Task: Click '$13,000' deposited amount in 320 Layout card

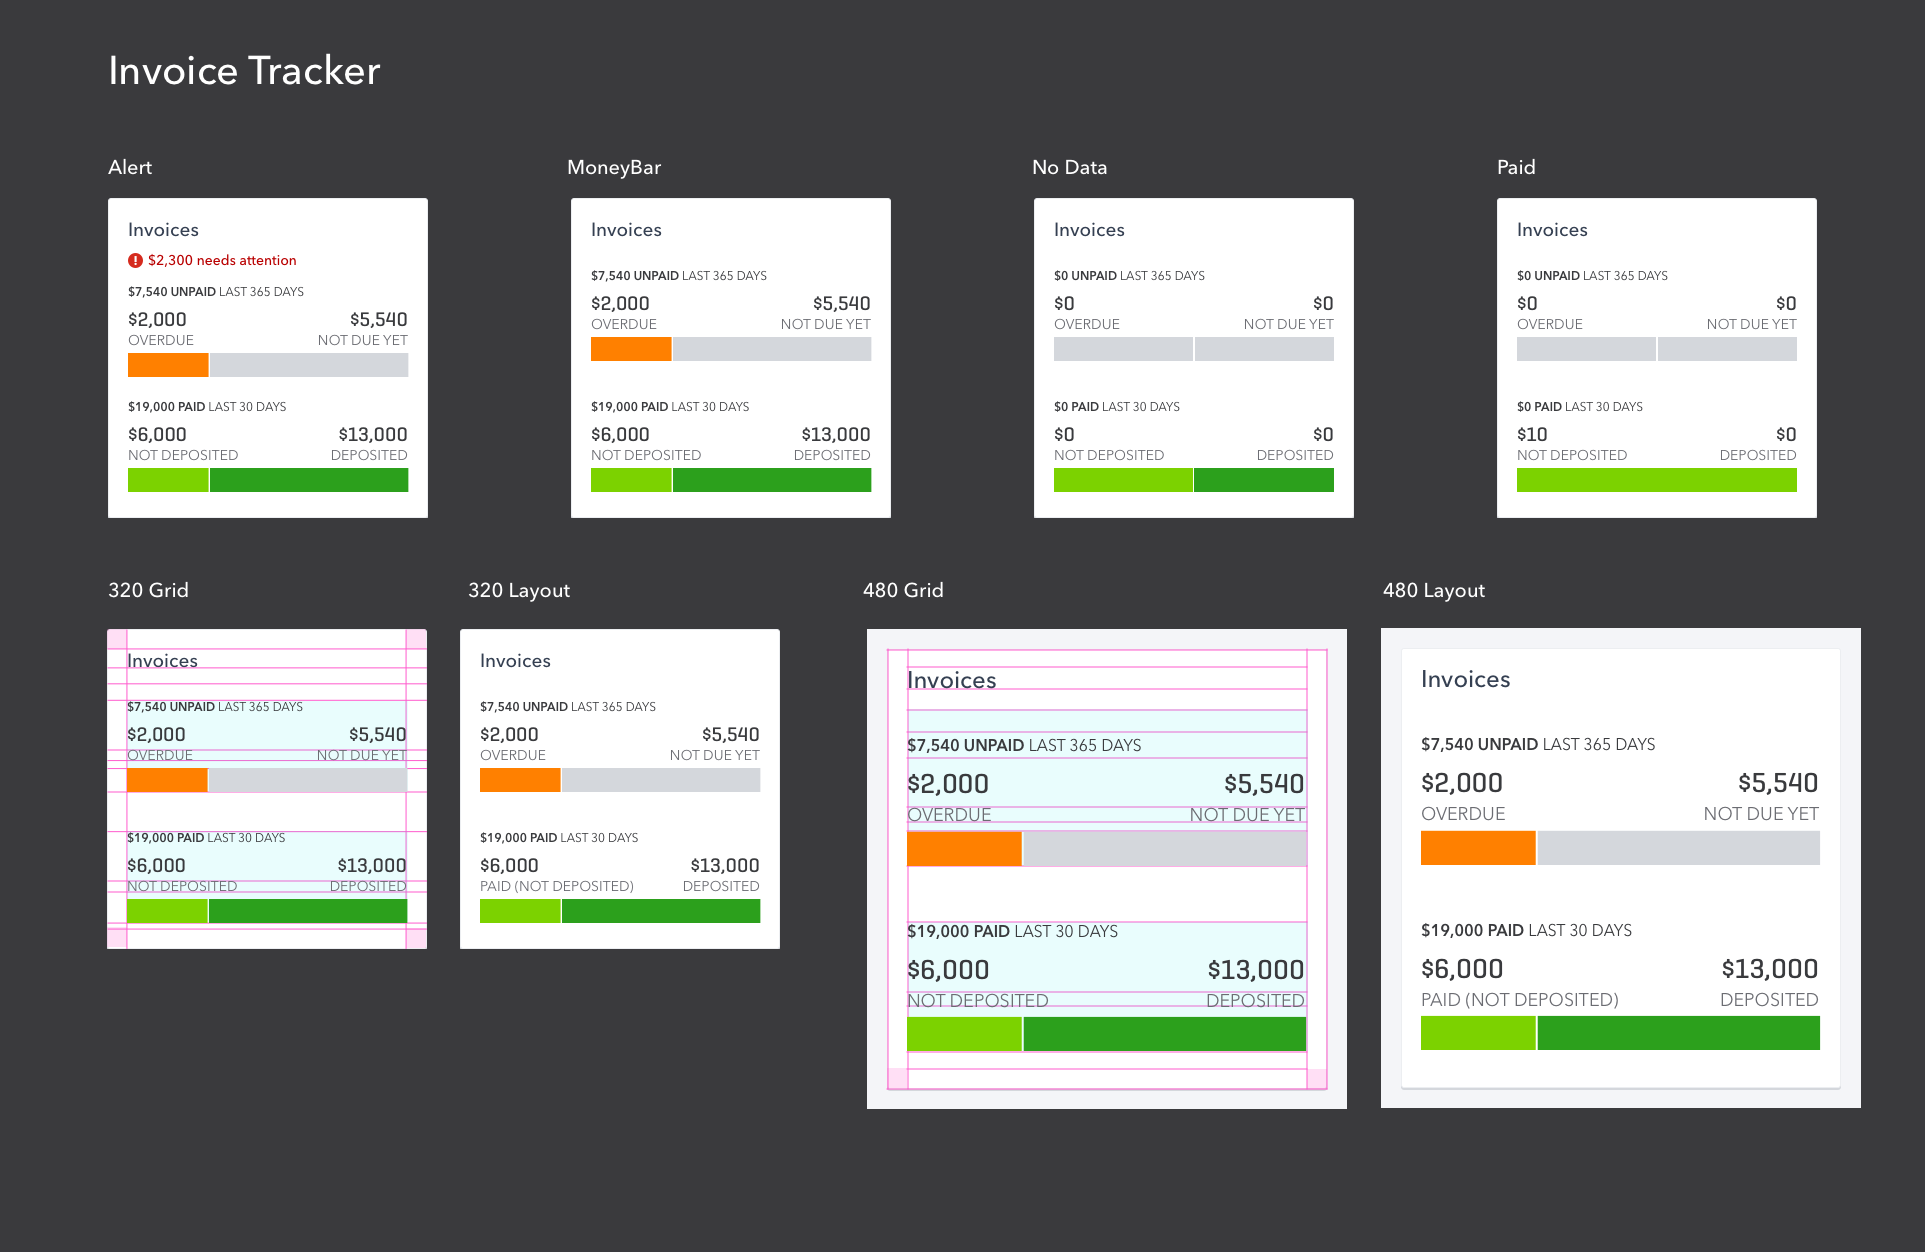Action: click(x=724, y=865)
